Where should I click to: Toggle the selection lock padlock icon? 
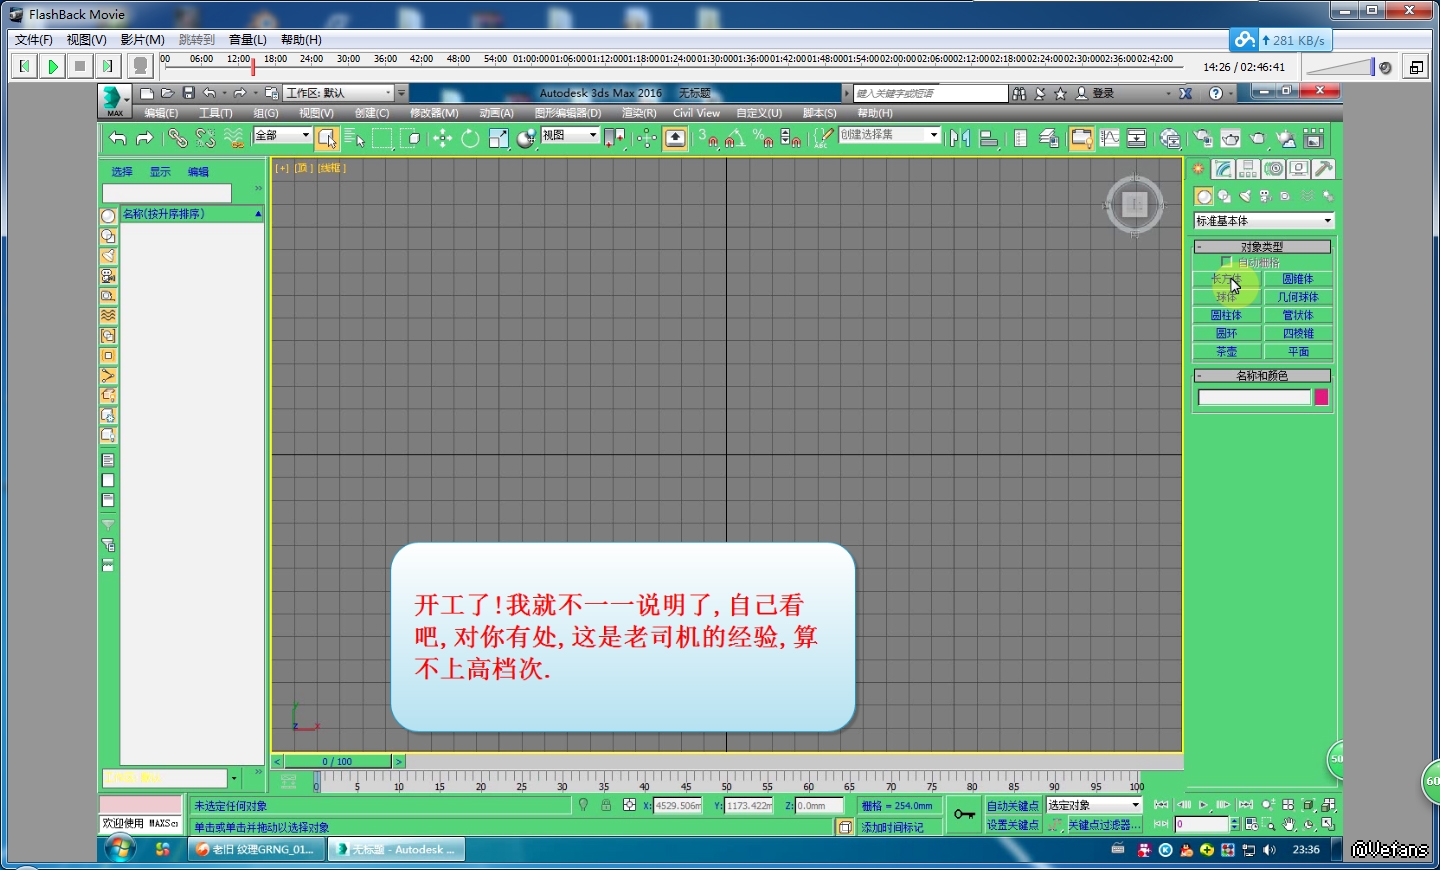point(606,805)
